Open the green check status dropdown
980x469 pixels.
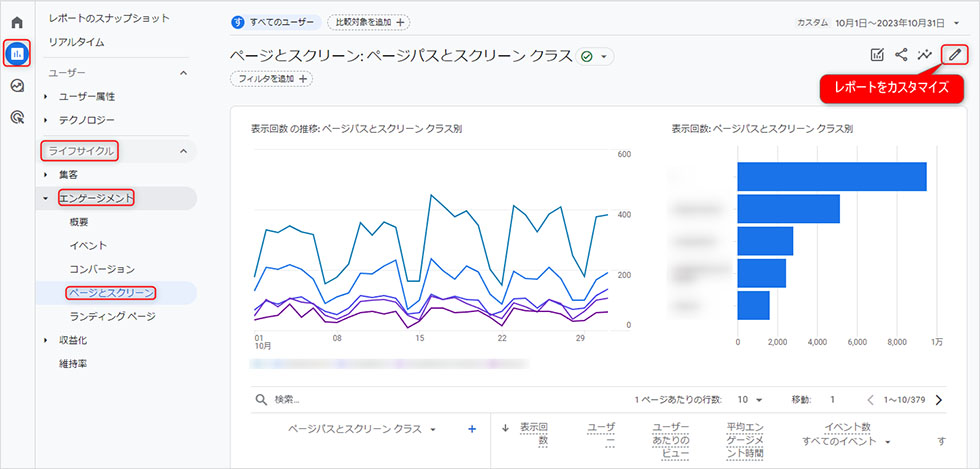[x=594, y=56]
